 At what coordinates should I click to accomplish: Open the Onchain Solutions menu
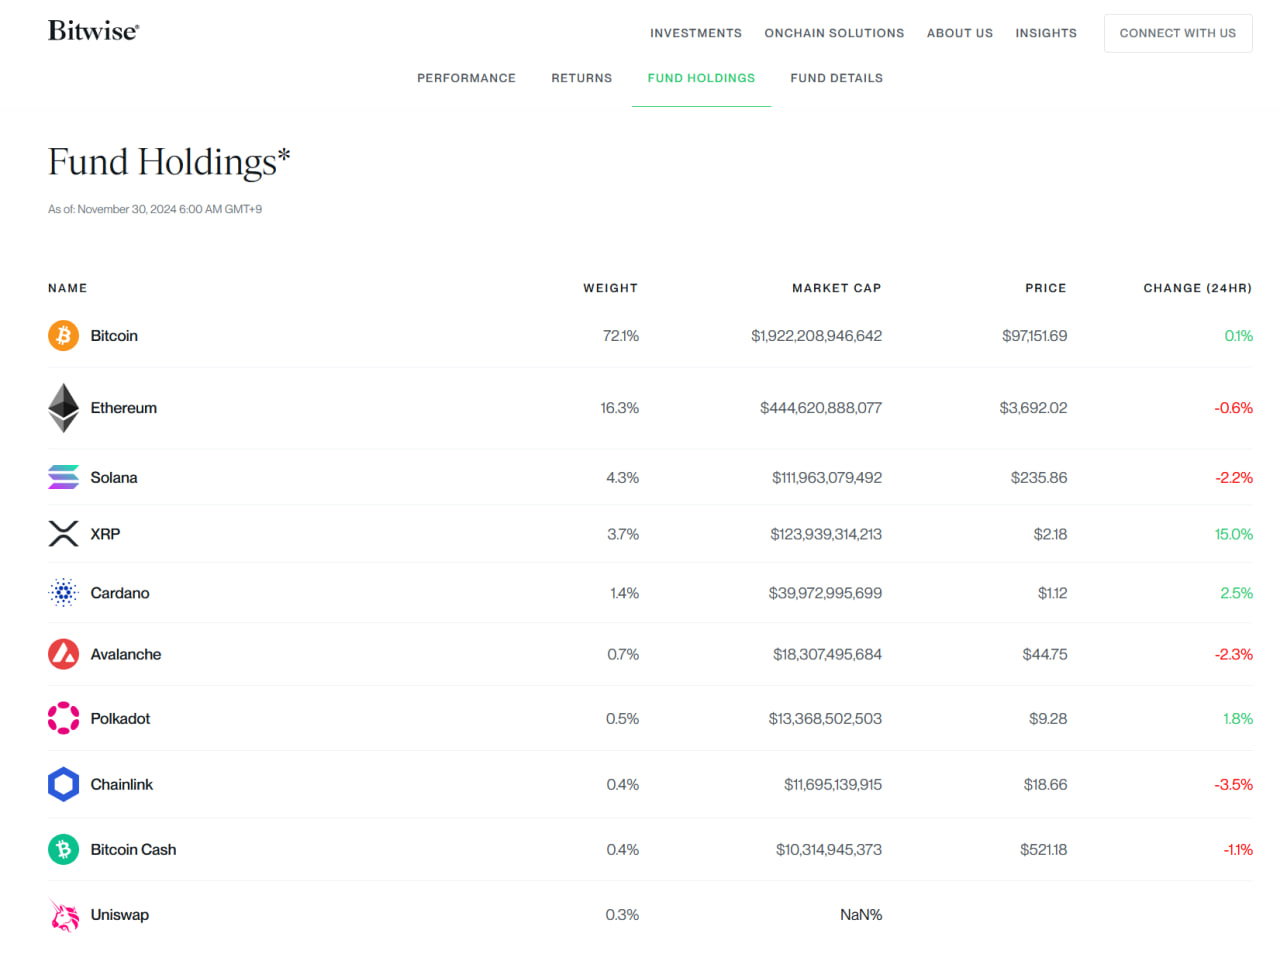(x=834, y=33)
